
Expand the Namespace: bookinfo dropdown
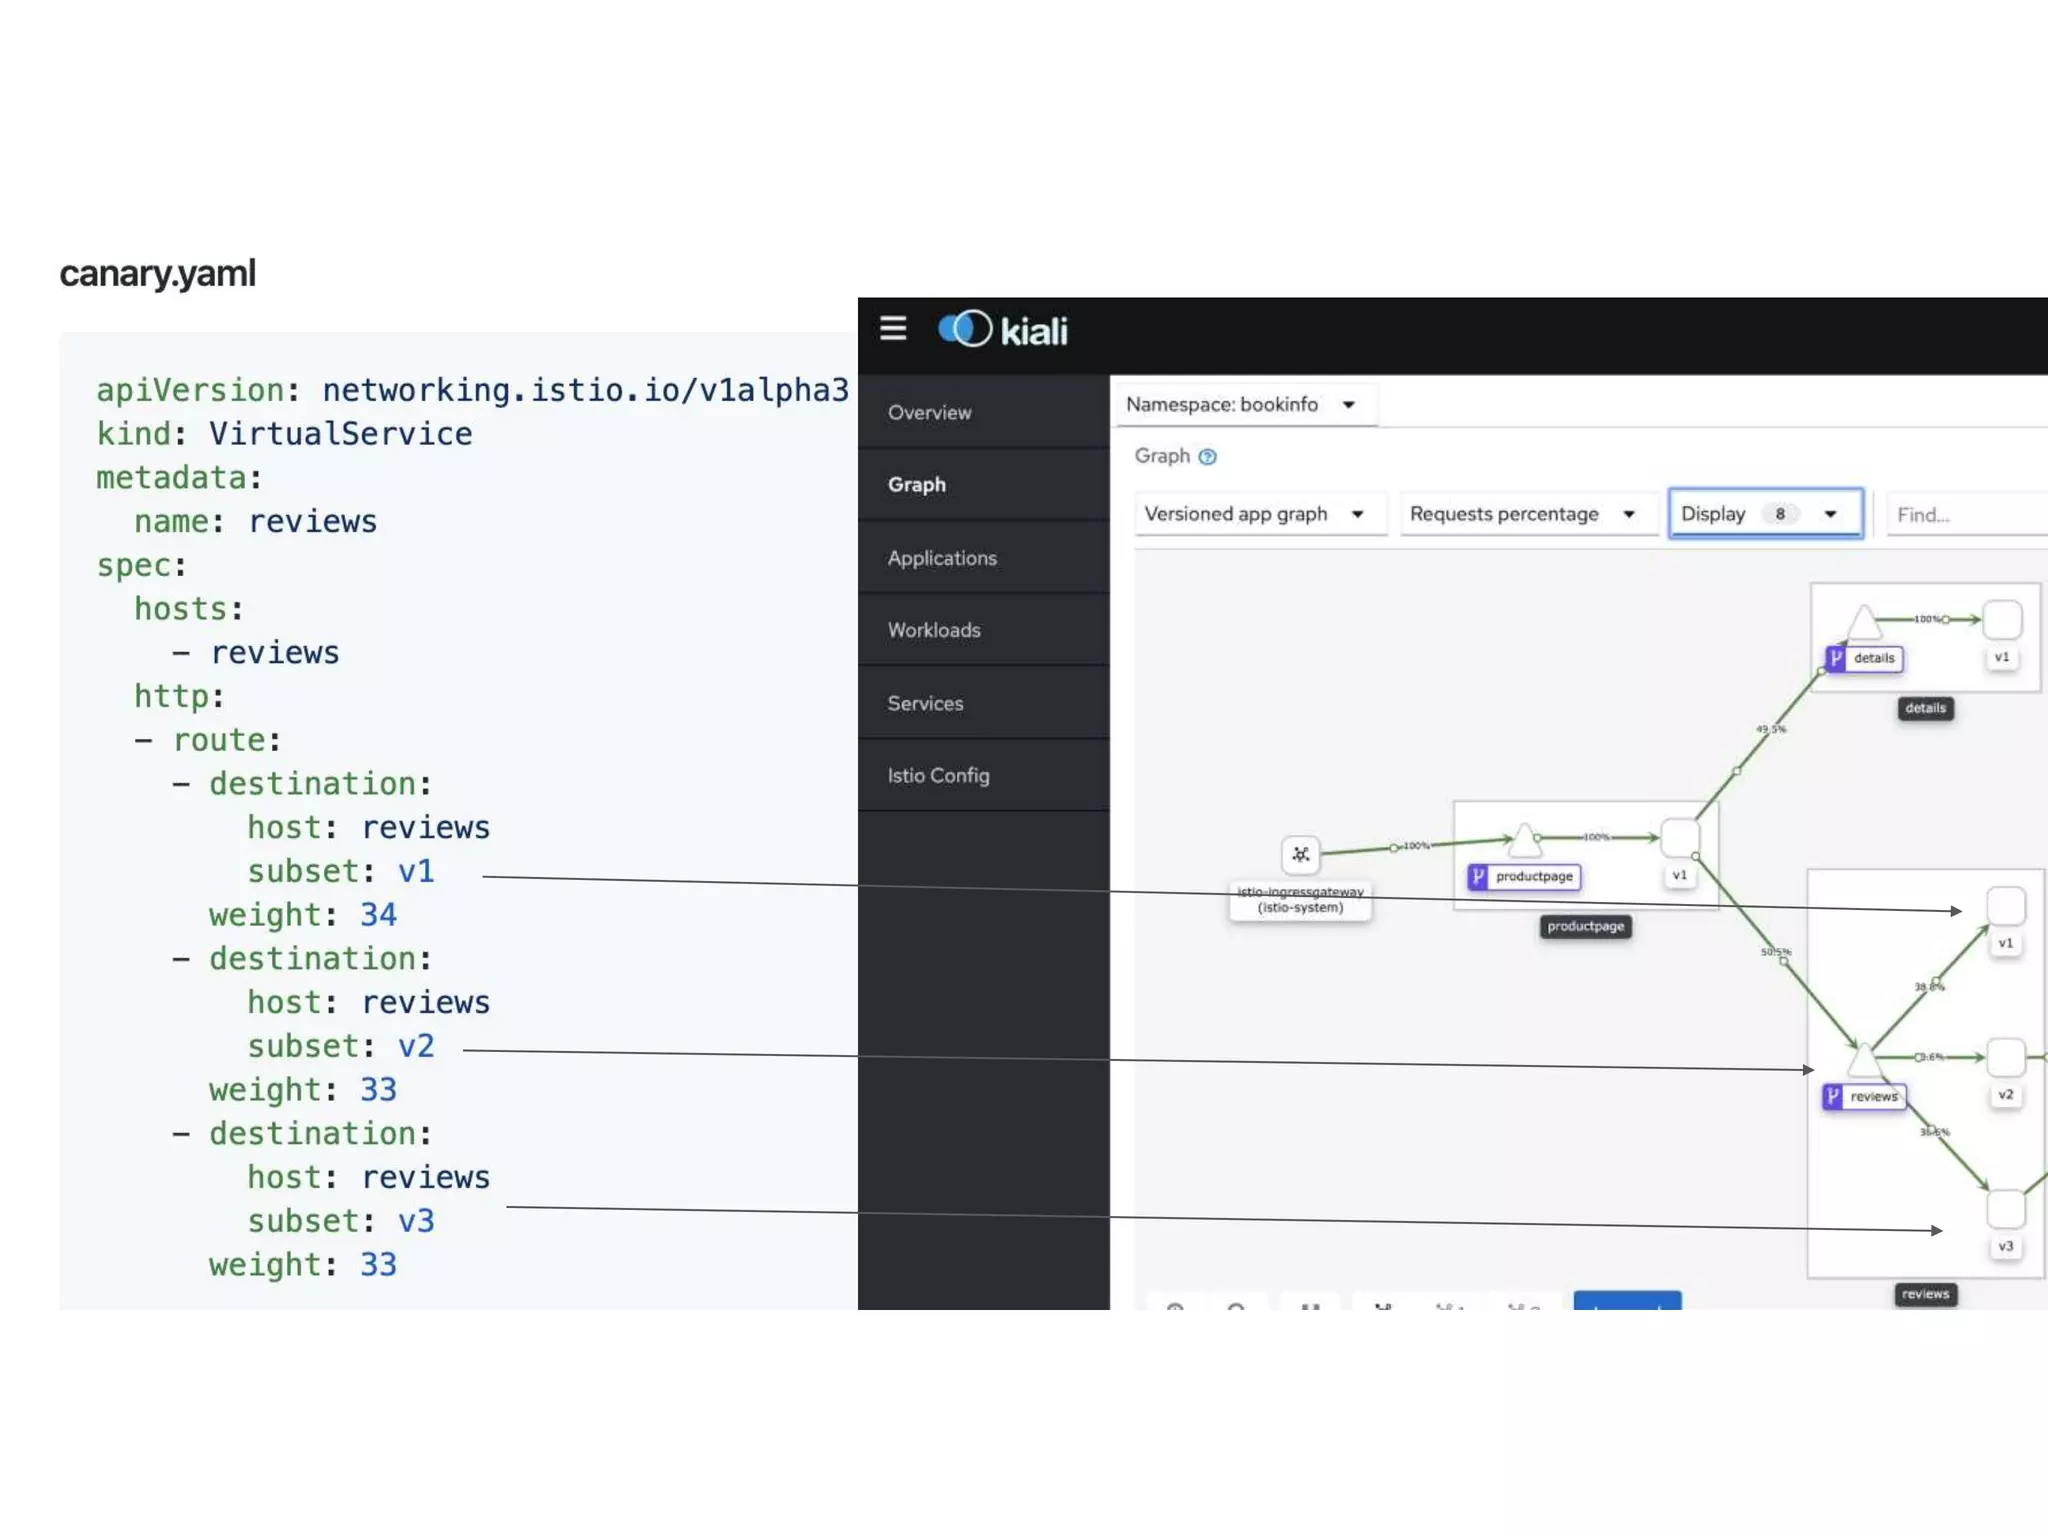[1242, 405]
